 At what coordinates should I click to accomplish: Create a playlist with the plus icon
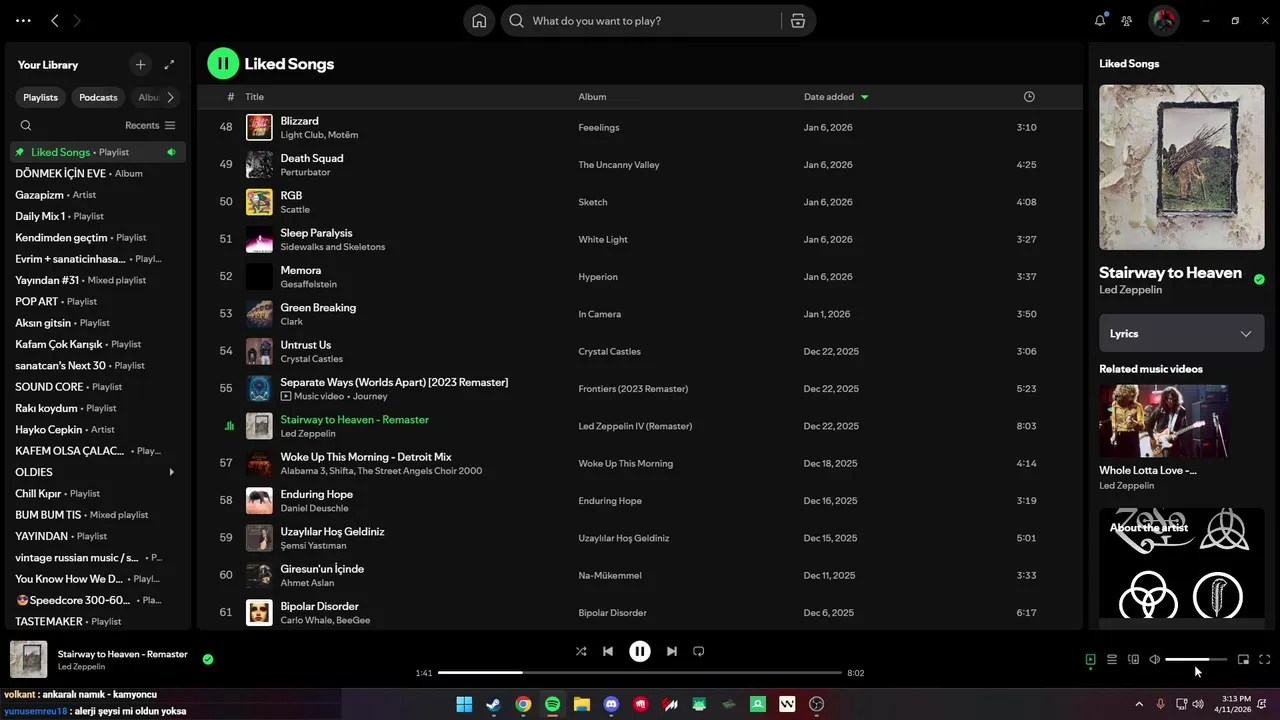[x=140, y=64]
